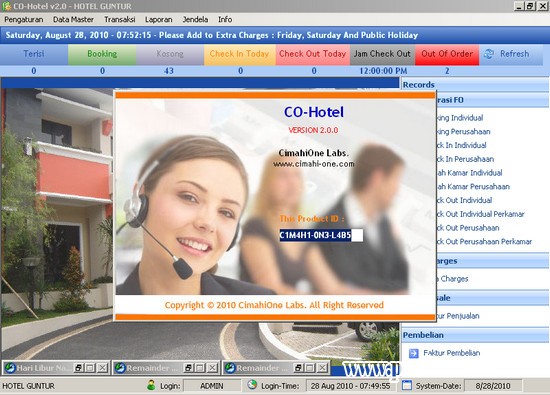Viewport: 550px width, 395px height.
Task: Collapse the Pembelian panel header
Action: (475, 335)
